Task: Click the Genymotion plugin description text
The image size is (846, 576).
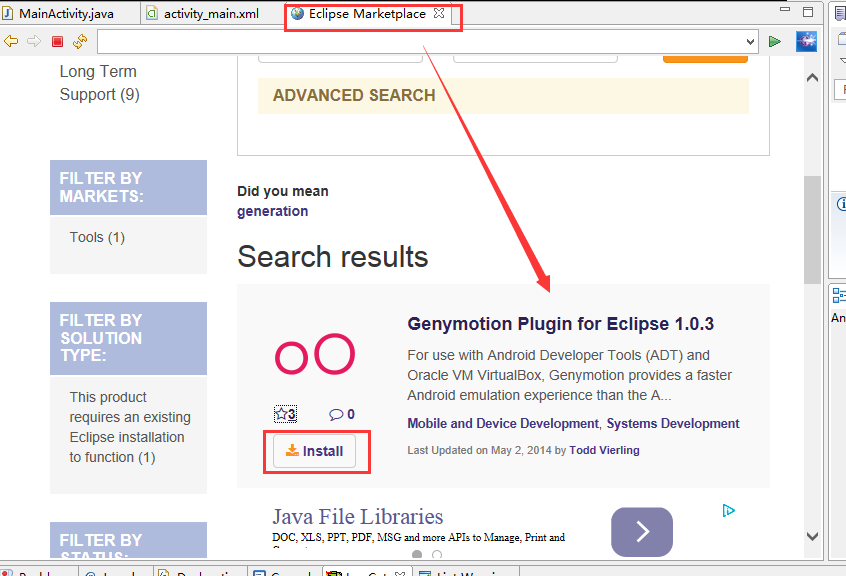Action: pyautogui.click(x=569, y=375)
